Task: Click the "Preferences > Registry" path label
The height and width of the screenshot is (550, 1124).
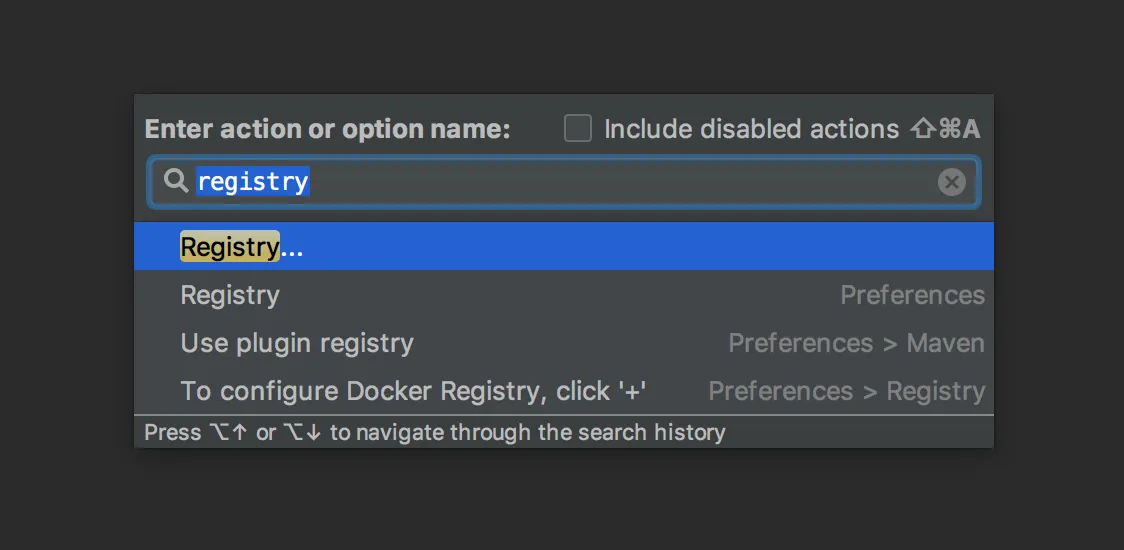Action: 847,392
